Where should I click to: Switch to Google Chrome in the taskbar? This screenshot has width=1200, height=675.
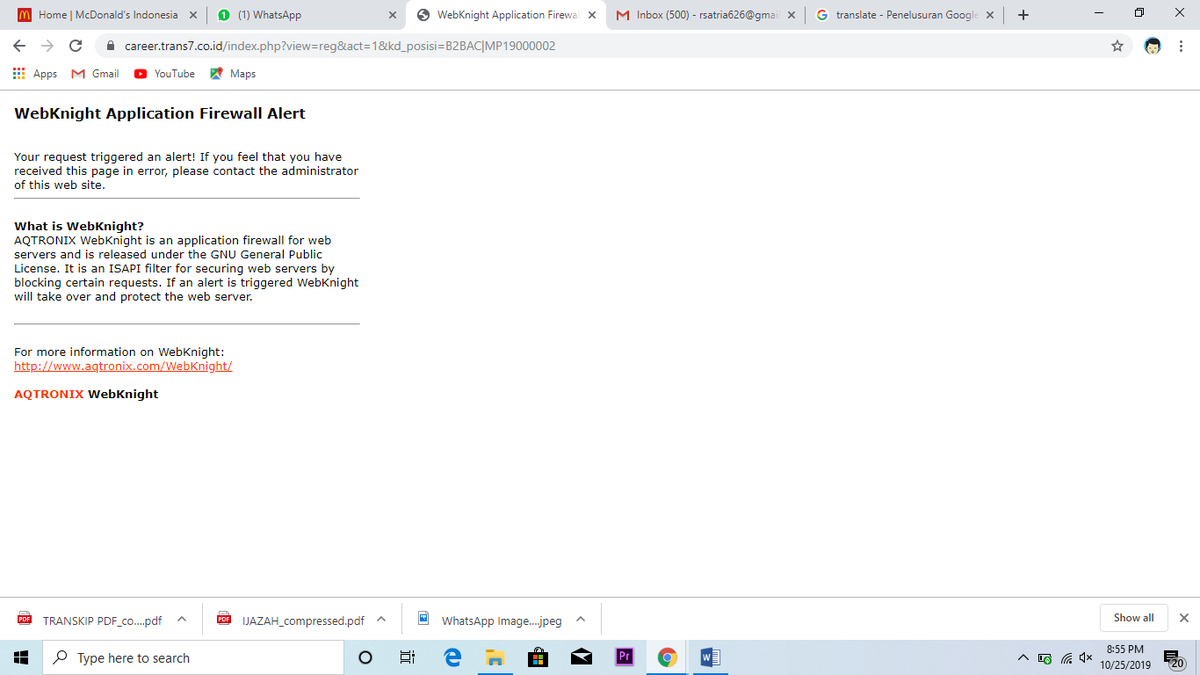(x=667, y=658)
